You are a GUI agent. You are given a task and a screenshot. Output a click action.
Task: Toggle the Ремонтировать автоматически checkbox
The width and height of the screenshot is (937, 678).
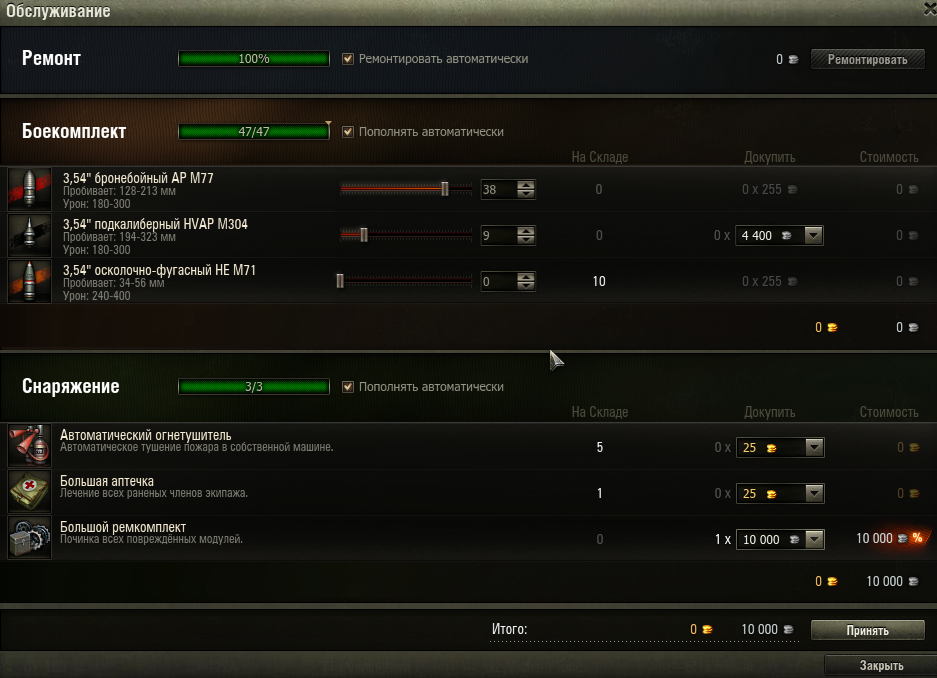tap(348, 59)
